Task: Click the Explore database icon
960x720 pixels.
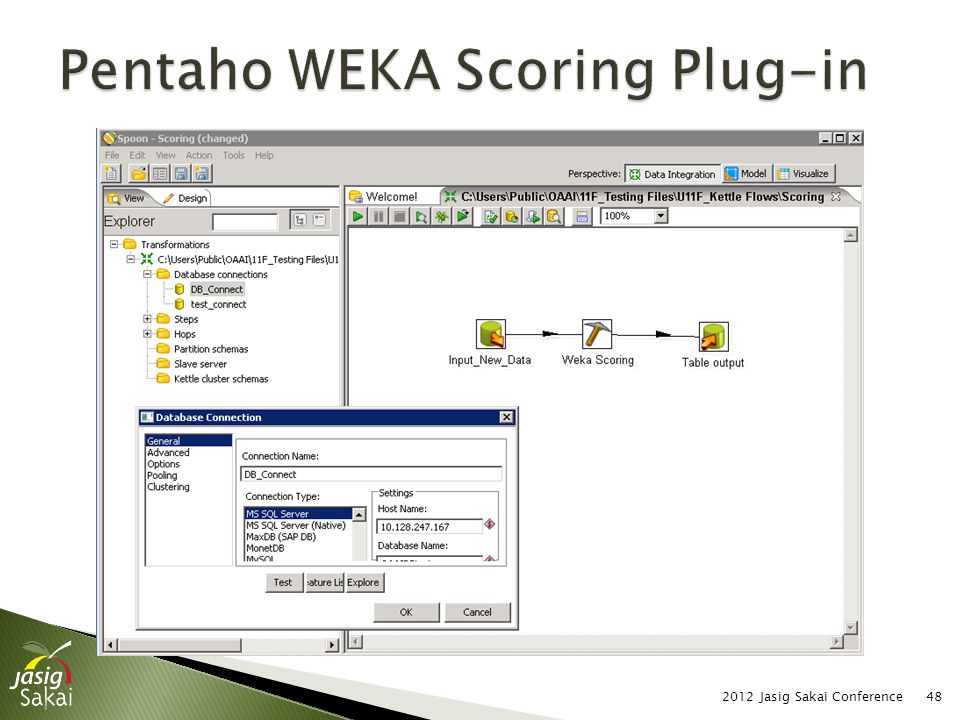Action: [x=553, y=216]
